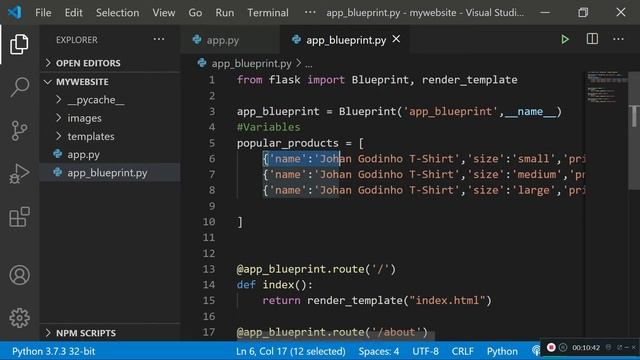Open the Extensions view
Screen dimensions: 640x360
(x=19, y=217)
